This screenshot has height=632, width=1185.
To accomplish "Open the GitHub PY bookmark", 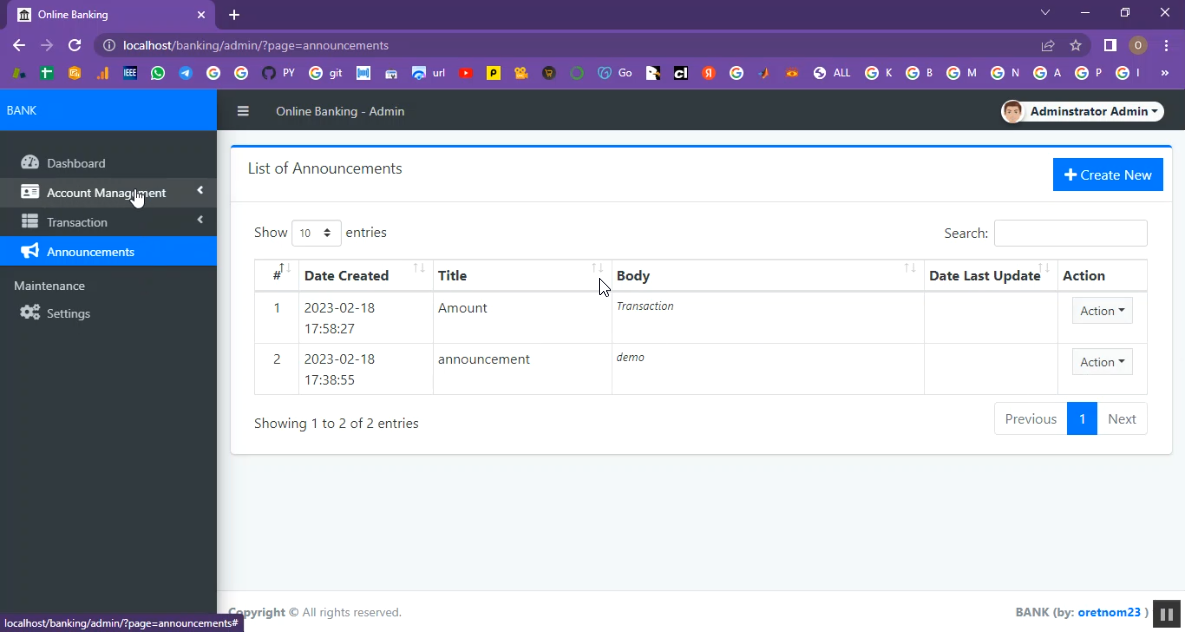I will pos(279,73).
